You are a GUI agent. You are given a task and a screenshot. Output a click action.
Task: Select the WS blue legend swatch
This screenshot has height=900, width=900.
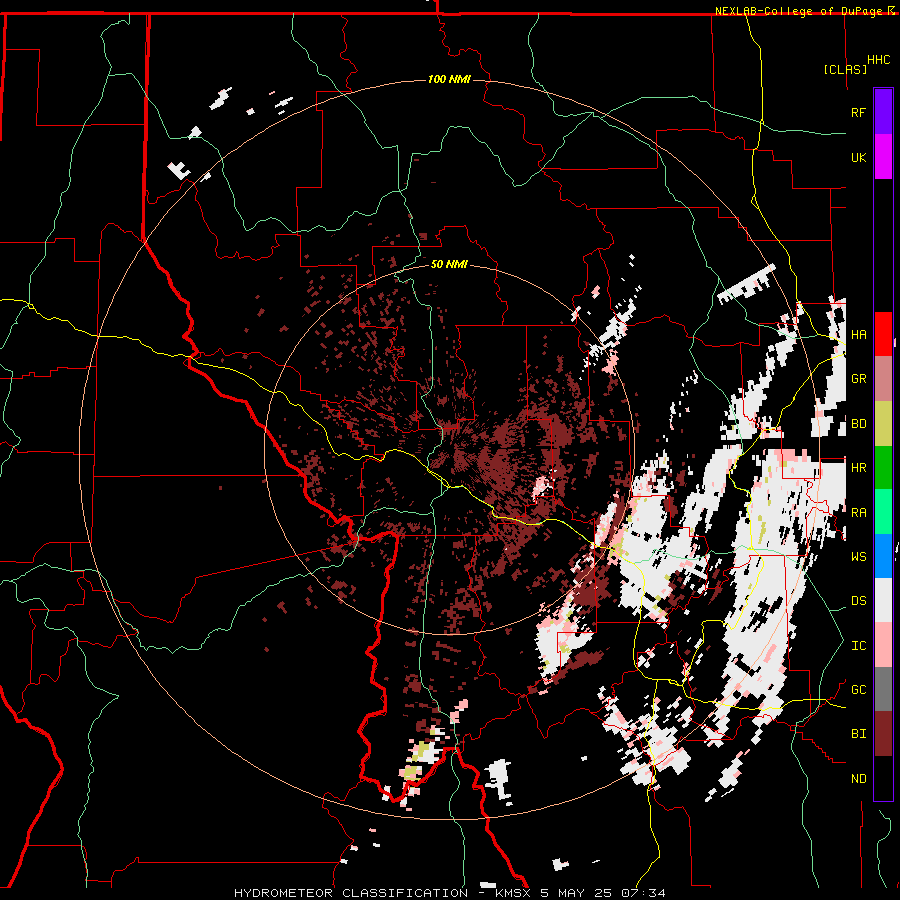[883, 556]
